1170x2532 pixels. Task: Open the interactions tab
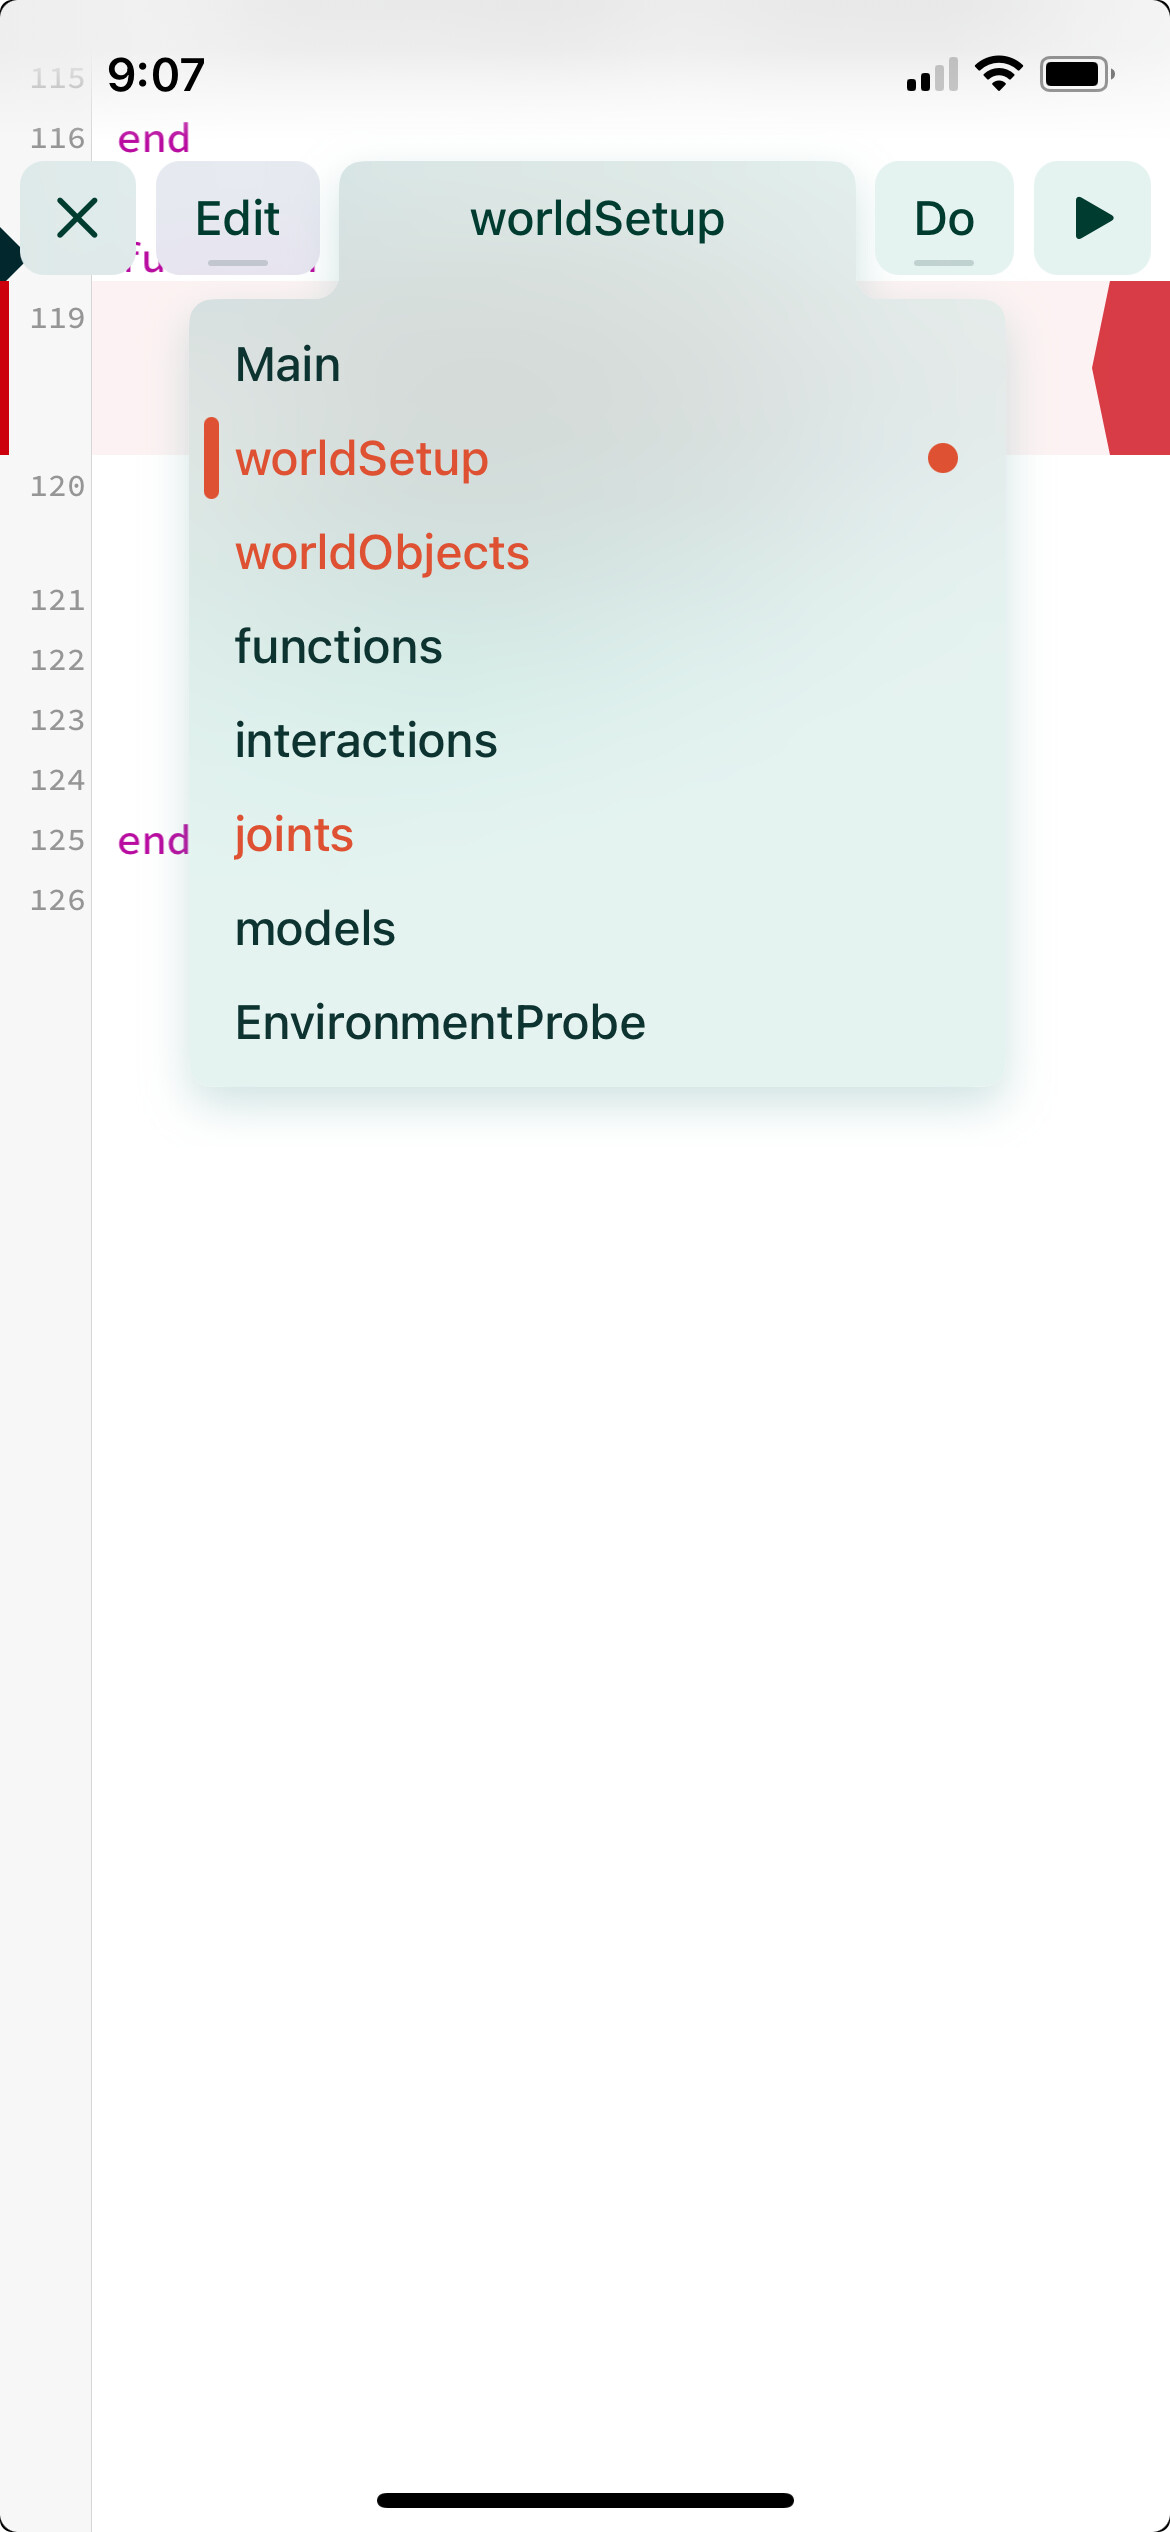(x=366, y=740)
